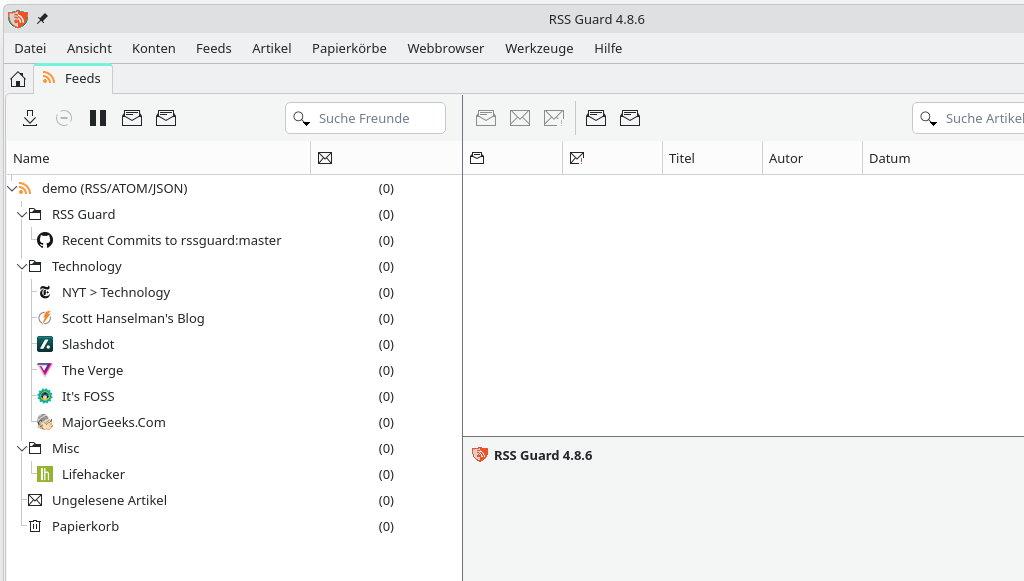
Task: Click the second envelope icon in feed toolbar
Action: [x=166, y=118]
